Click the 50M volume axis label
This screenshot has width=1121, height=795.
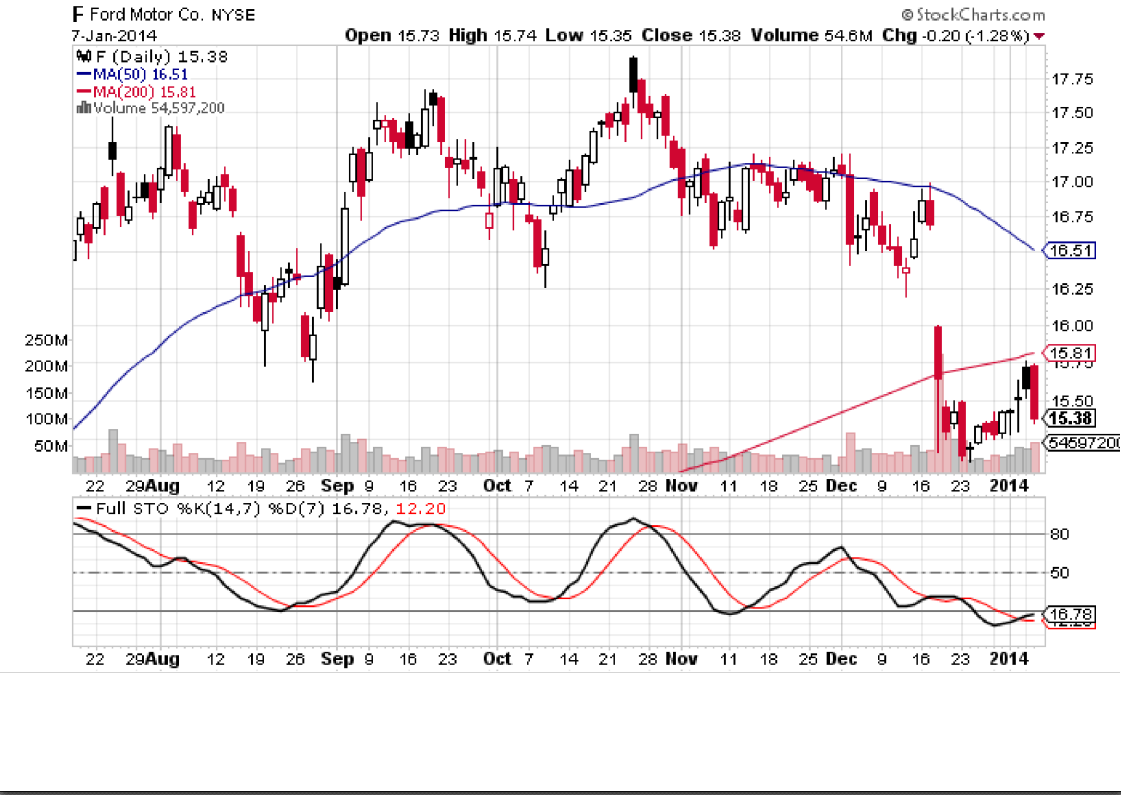click(x=51, y=446)
